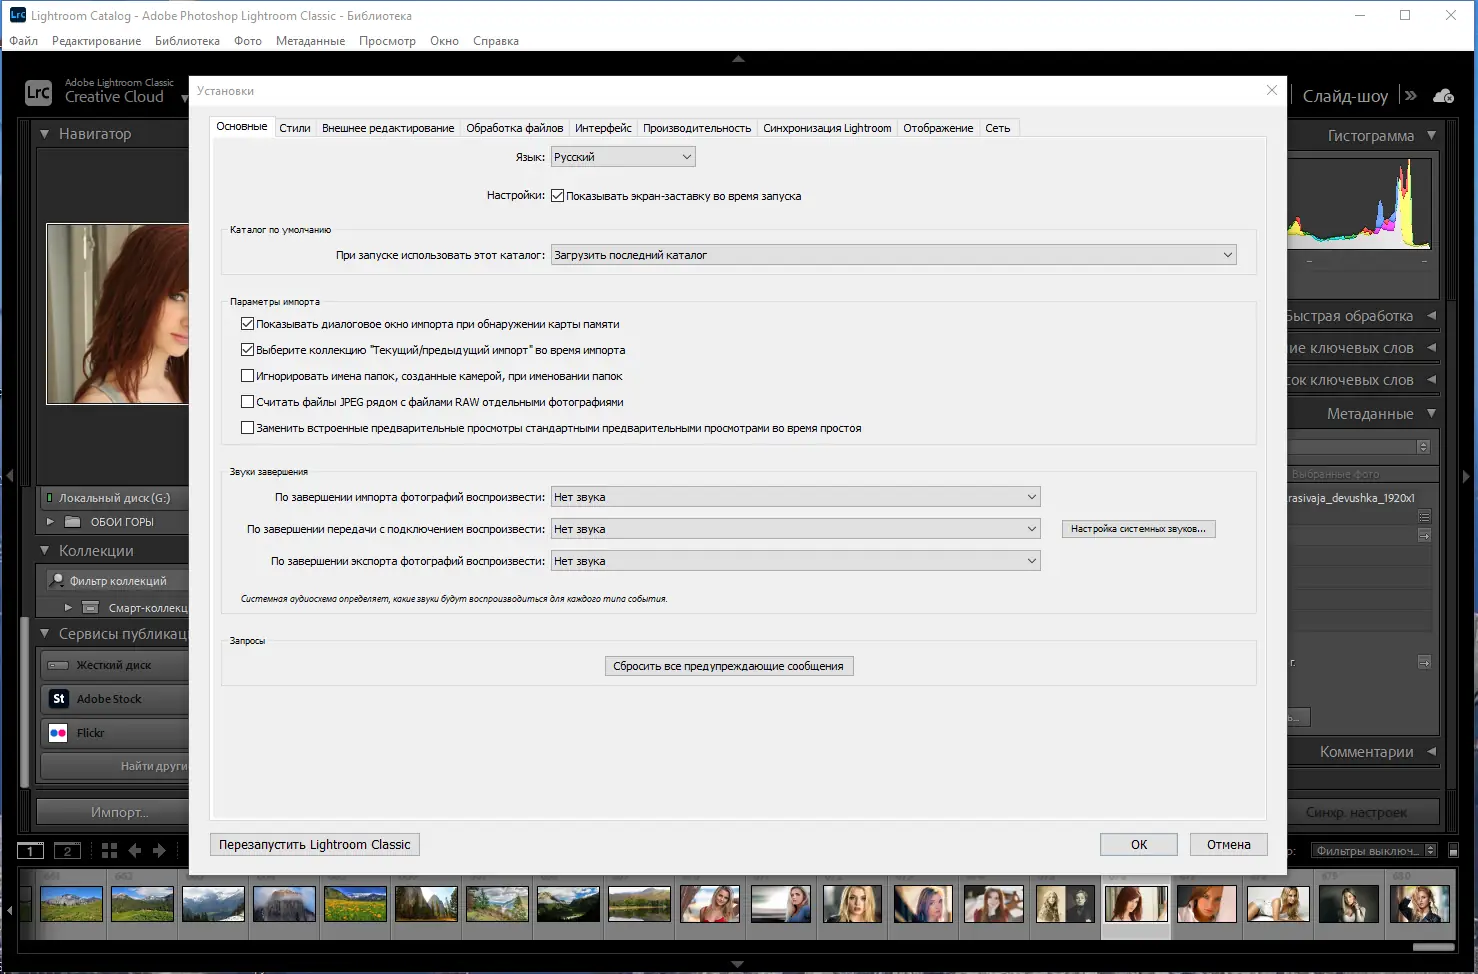Click the Adobe Stock service icon
Screen dimensions: 1478x974
pos(58,699)
